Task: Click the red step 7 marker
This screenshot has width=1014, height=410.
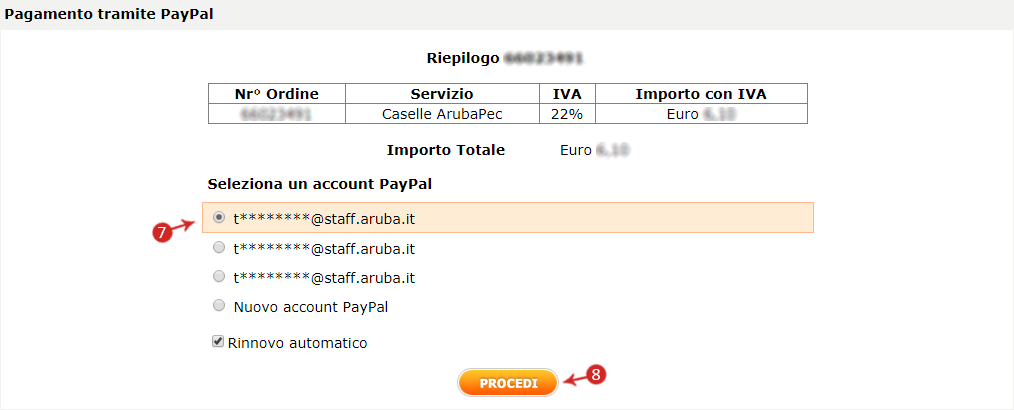Action: [163, 233]
